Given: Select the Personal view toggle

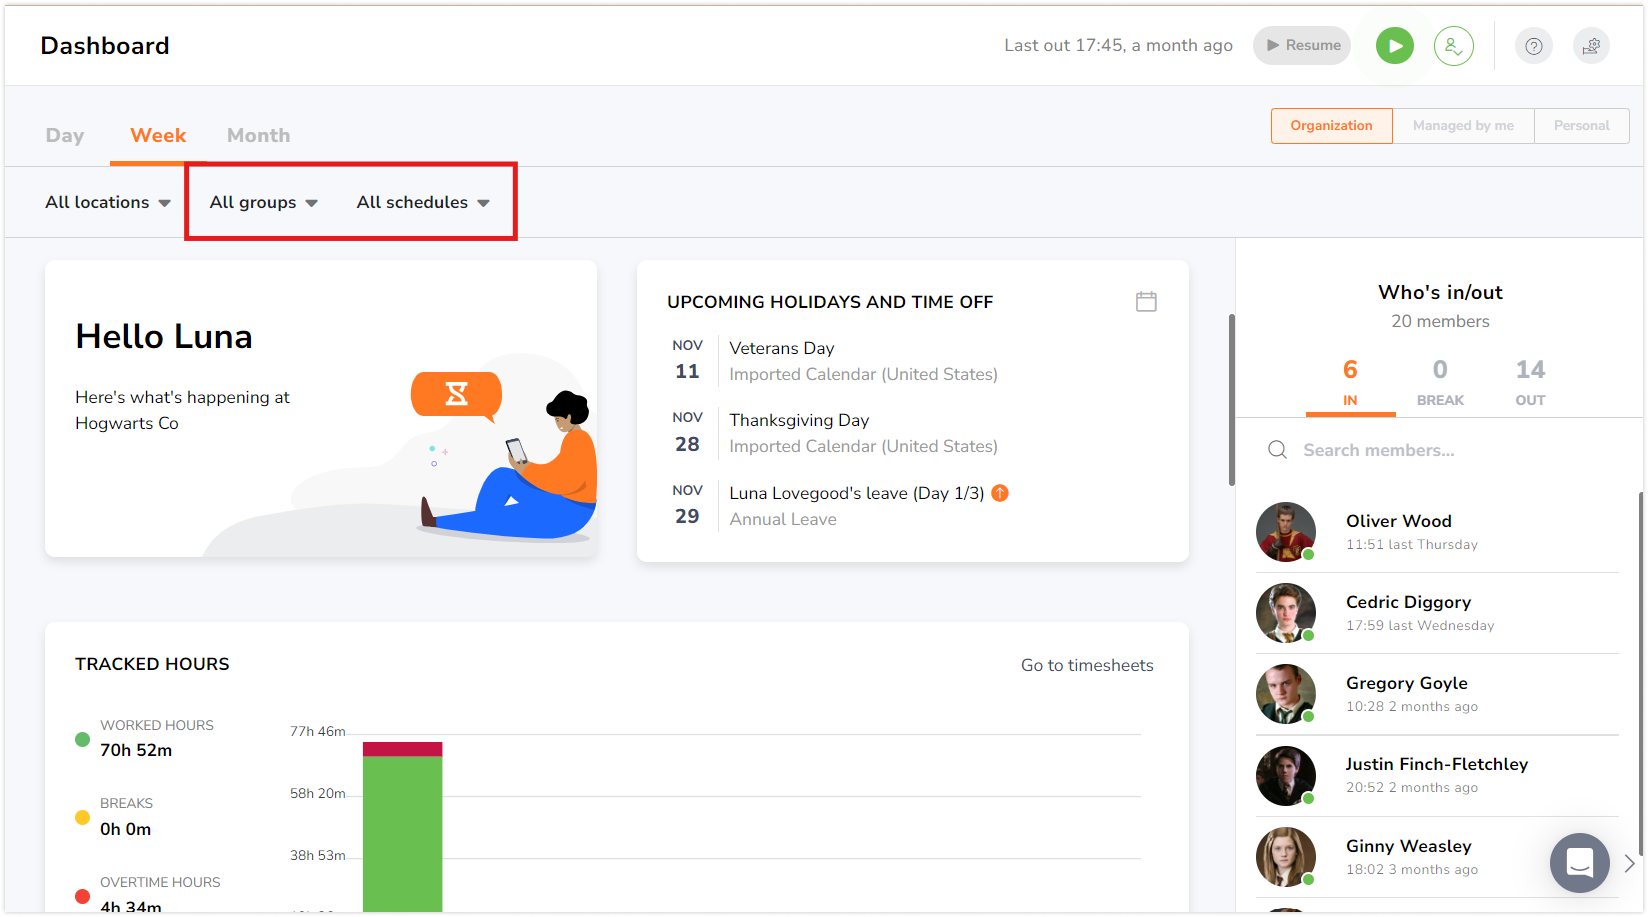Looking at the screenshot, I should pyautogui.click(x=1581, y=126).
